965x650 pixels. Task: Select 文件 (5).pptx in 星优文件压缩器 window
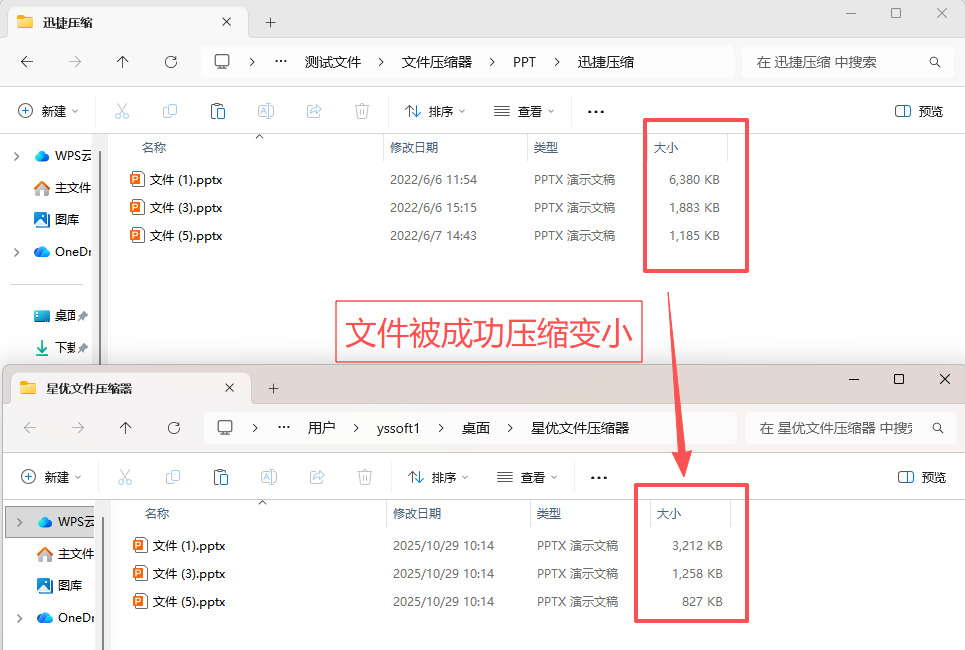189,601
